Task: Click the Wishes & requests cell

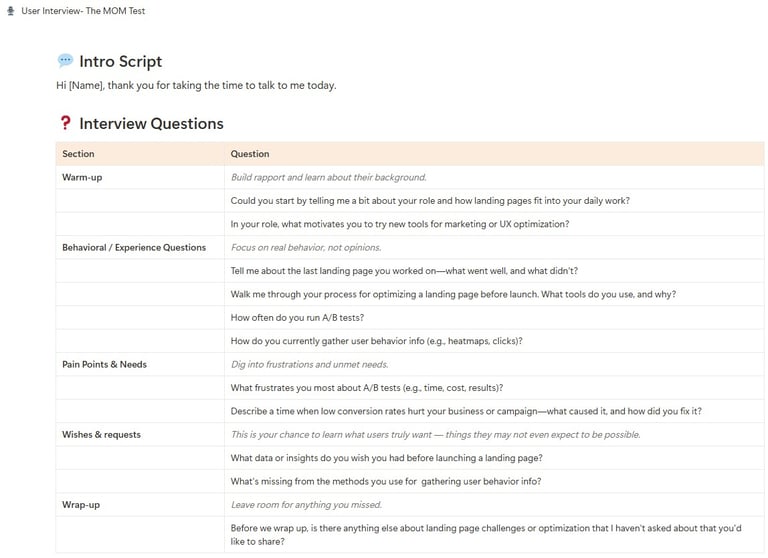Action: point(140,435)
